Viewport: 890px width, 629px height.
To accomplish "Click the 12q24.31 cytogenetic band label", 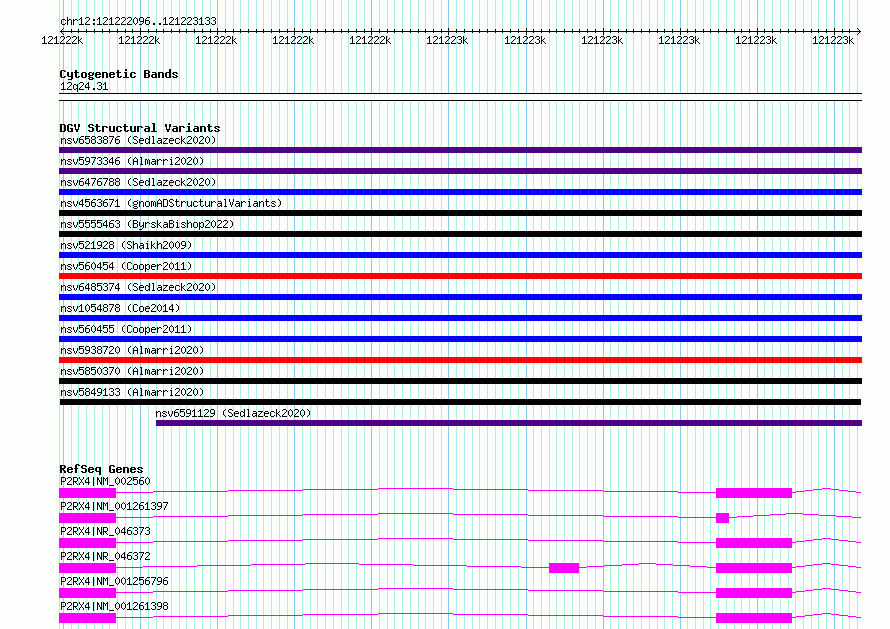I will [x=84, y=86].
